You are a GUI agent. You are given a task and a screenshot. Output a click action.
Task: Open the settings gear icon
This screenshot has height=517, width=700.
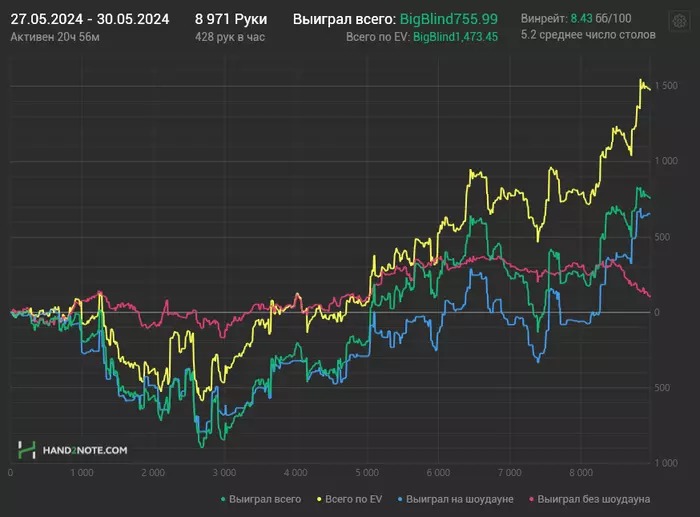pos(679,21)
